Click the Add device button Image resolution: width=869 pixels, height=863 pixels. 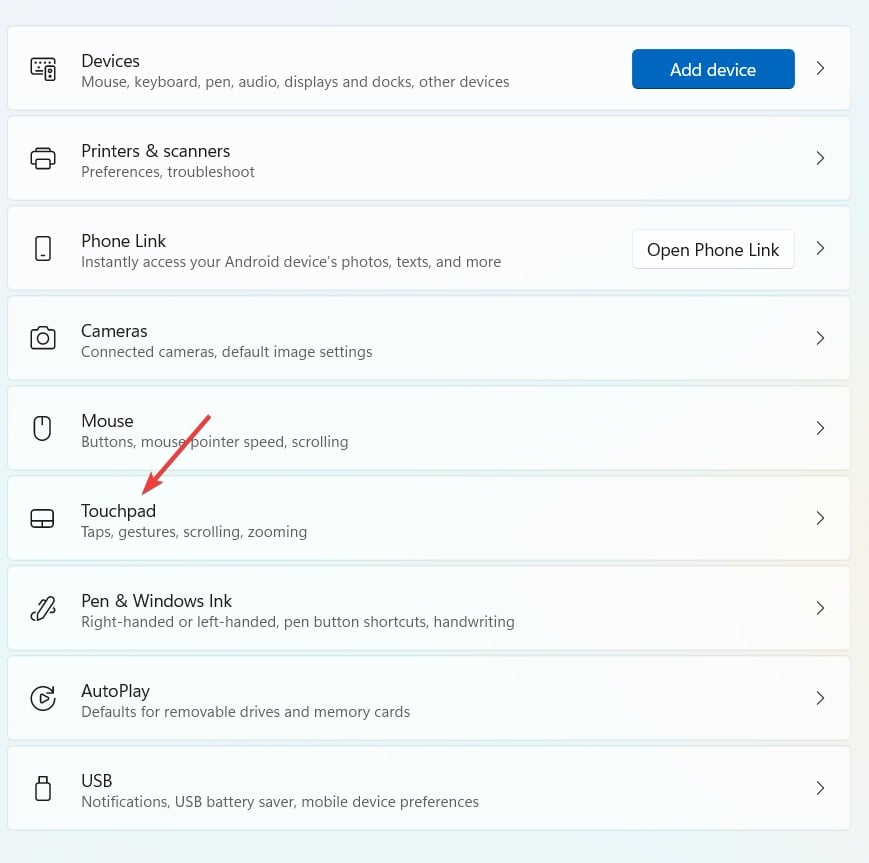713,69
